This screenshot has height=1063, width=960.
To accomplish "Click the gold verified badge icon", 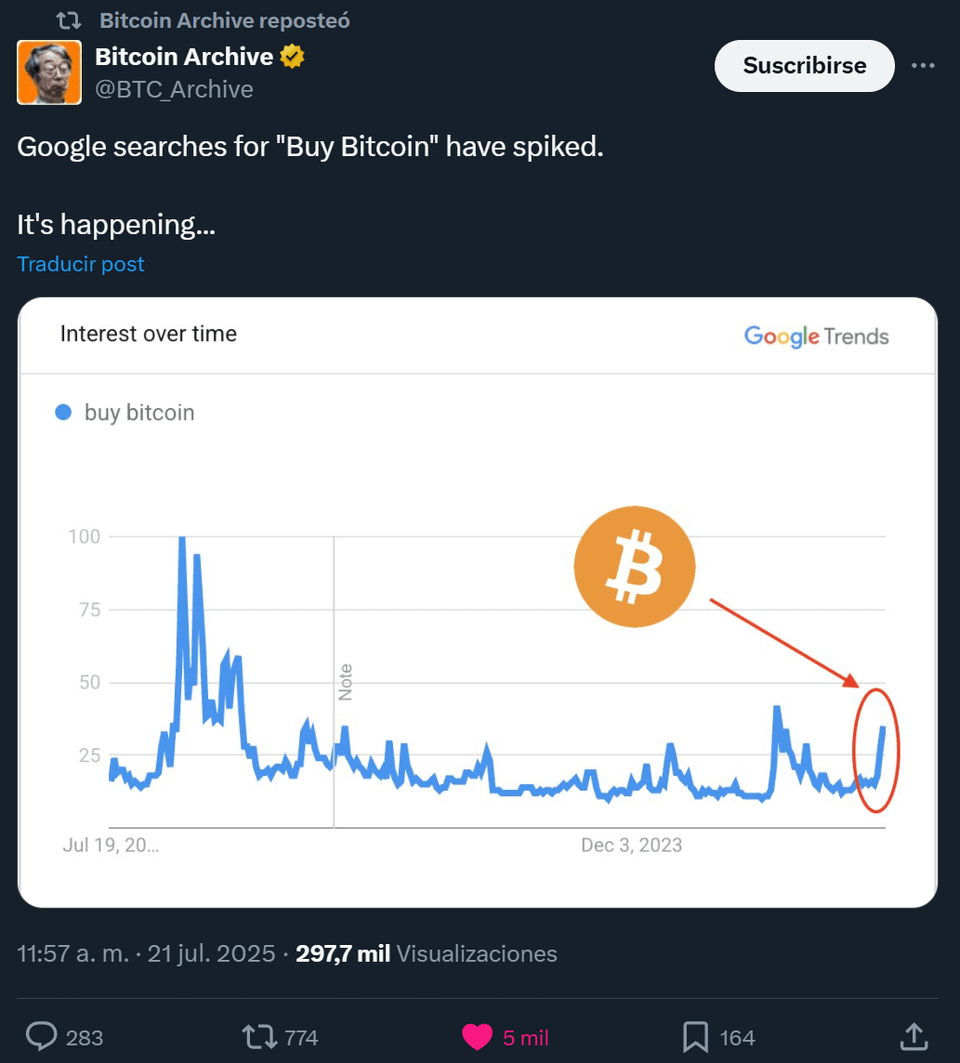I will (x=292, y=56).
